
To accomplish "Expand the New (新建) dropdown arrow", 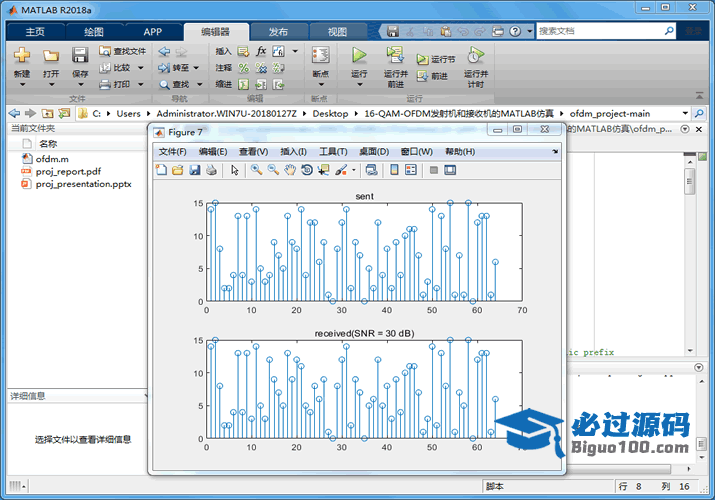I will coord(22,85).
